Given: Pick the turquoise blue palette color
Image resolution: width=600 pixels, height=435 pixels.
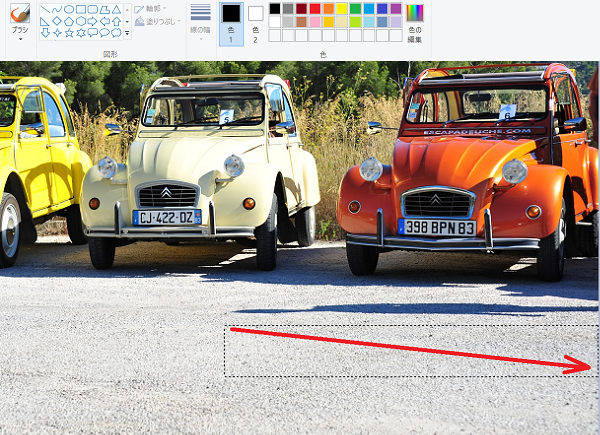Looking at the screenshot, I should tap(369, 8).
